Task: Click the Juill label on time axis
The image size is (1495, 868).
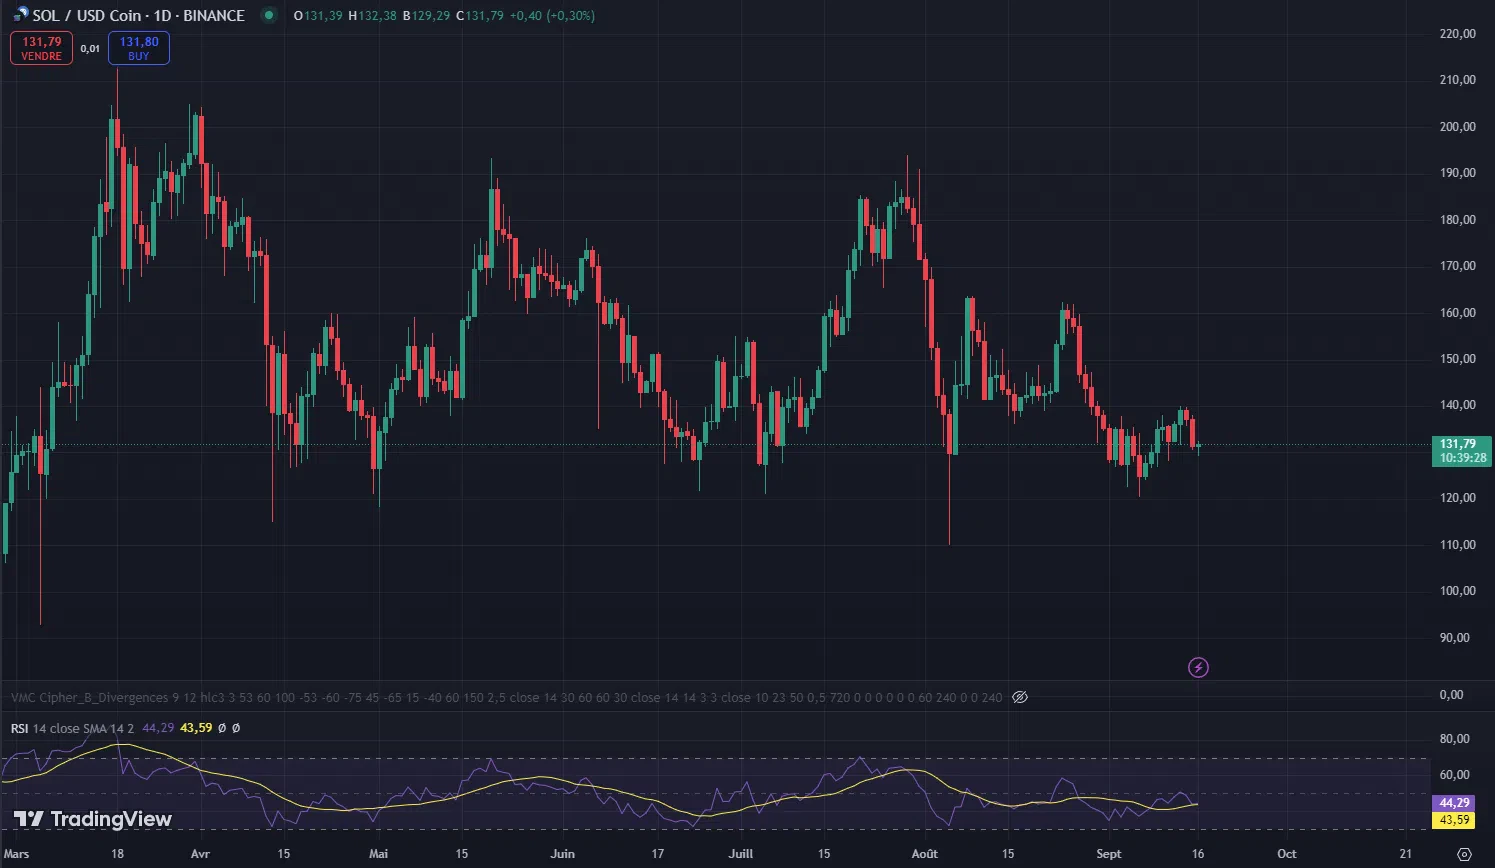Action: (741, 854)
